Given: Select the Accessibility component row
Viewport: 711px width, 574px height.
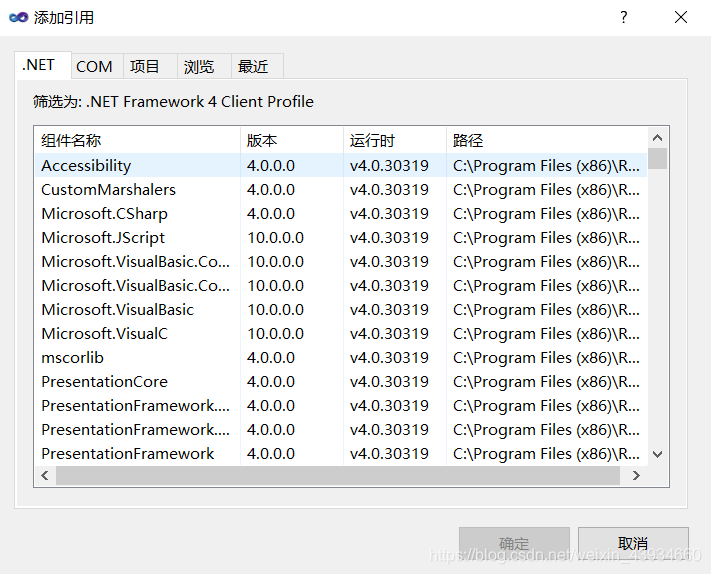Looking at the screenshot, I should (x=341, y=165).
